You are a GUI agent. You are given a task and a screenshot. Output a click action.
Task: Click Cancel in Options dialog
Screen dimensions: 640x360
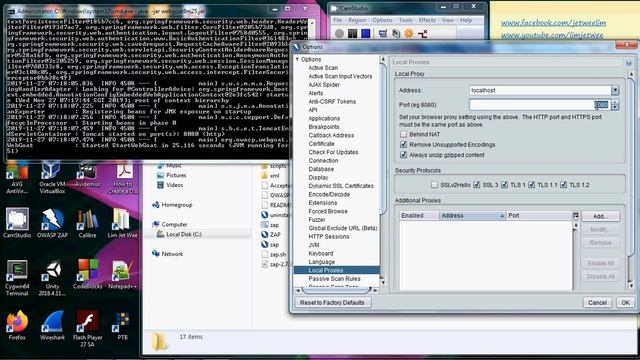click(598, 303)
